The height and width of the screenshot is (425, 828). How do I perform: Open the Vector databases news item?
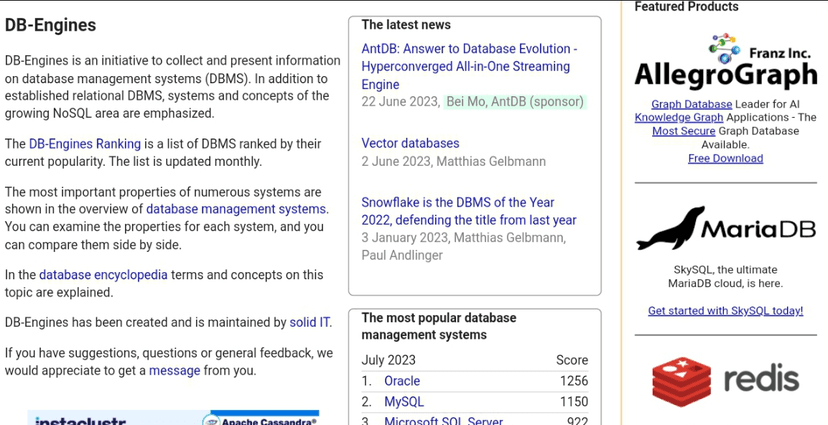click(x=410, y=143)
